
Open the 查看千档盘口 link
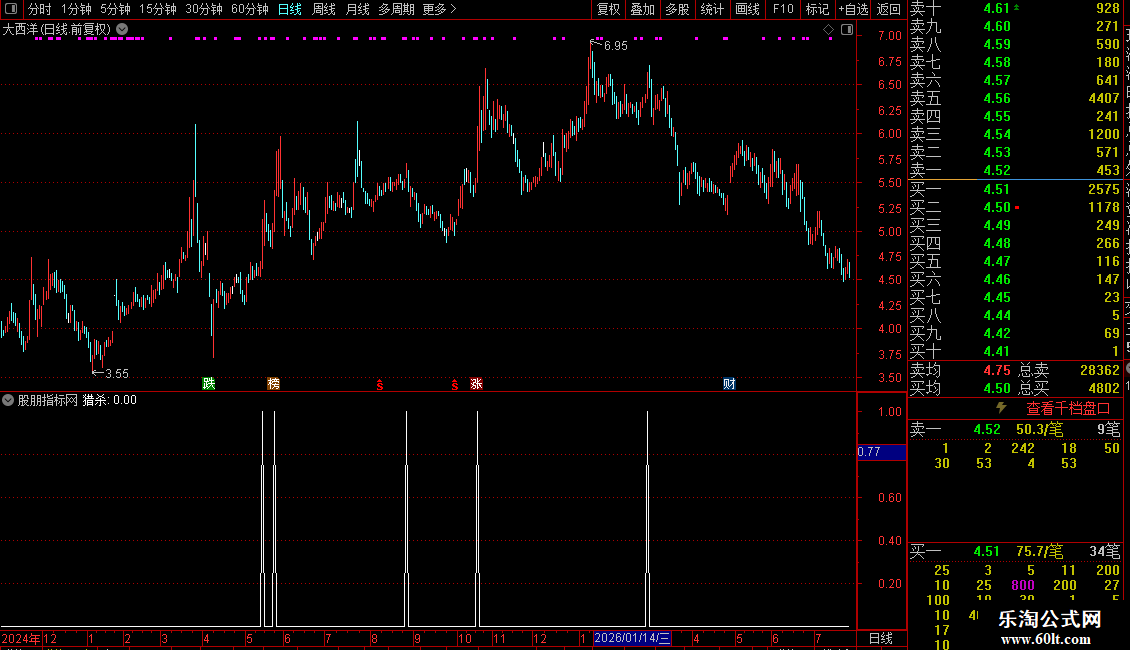tap(1068, 409)
